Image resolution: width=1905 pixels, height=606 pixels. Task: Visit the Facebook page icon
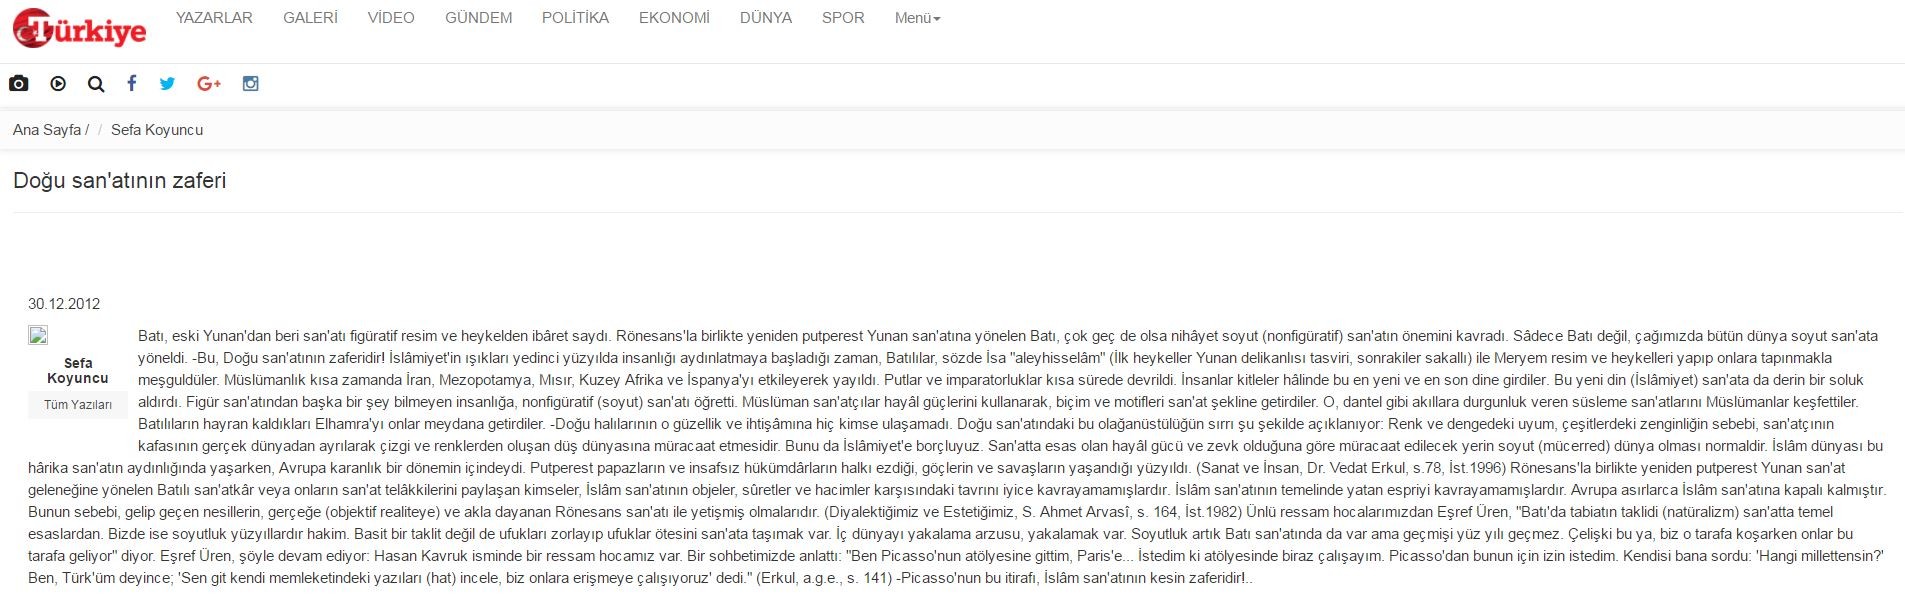[132, 84]
